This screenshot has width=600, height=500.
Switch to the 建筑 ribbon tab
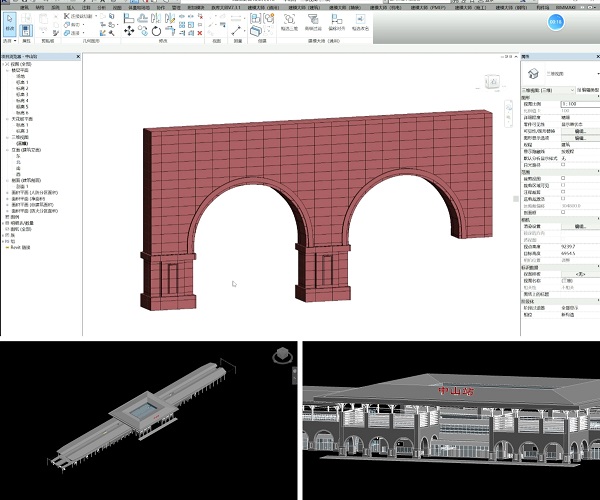click(25, 7)
